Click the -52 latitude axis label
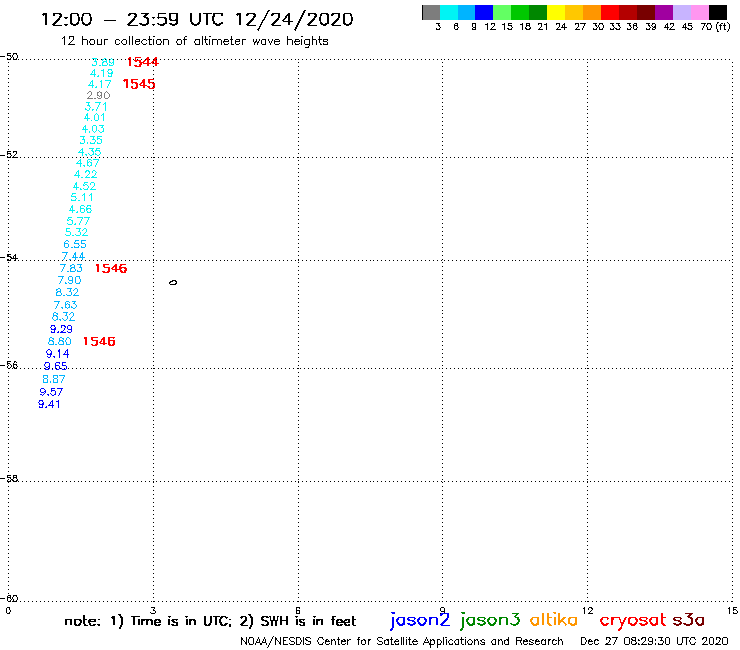The width and height of the screenshot is (740, 650). pos(9,155)
